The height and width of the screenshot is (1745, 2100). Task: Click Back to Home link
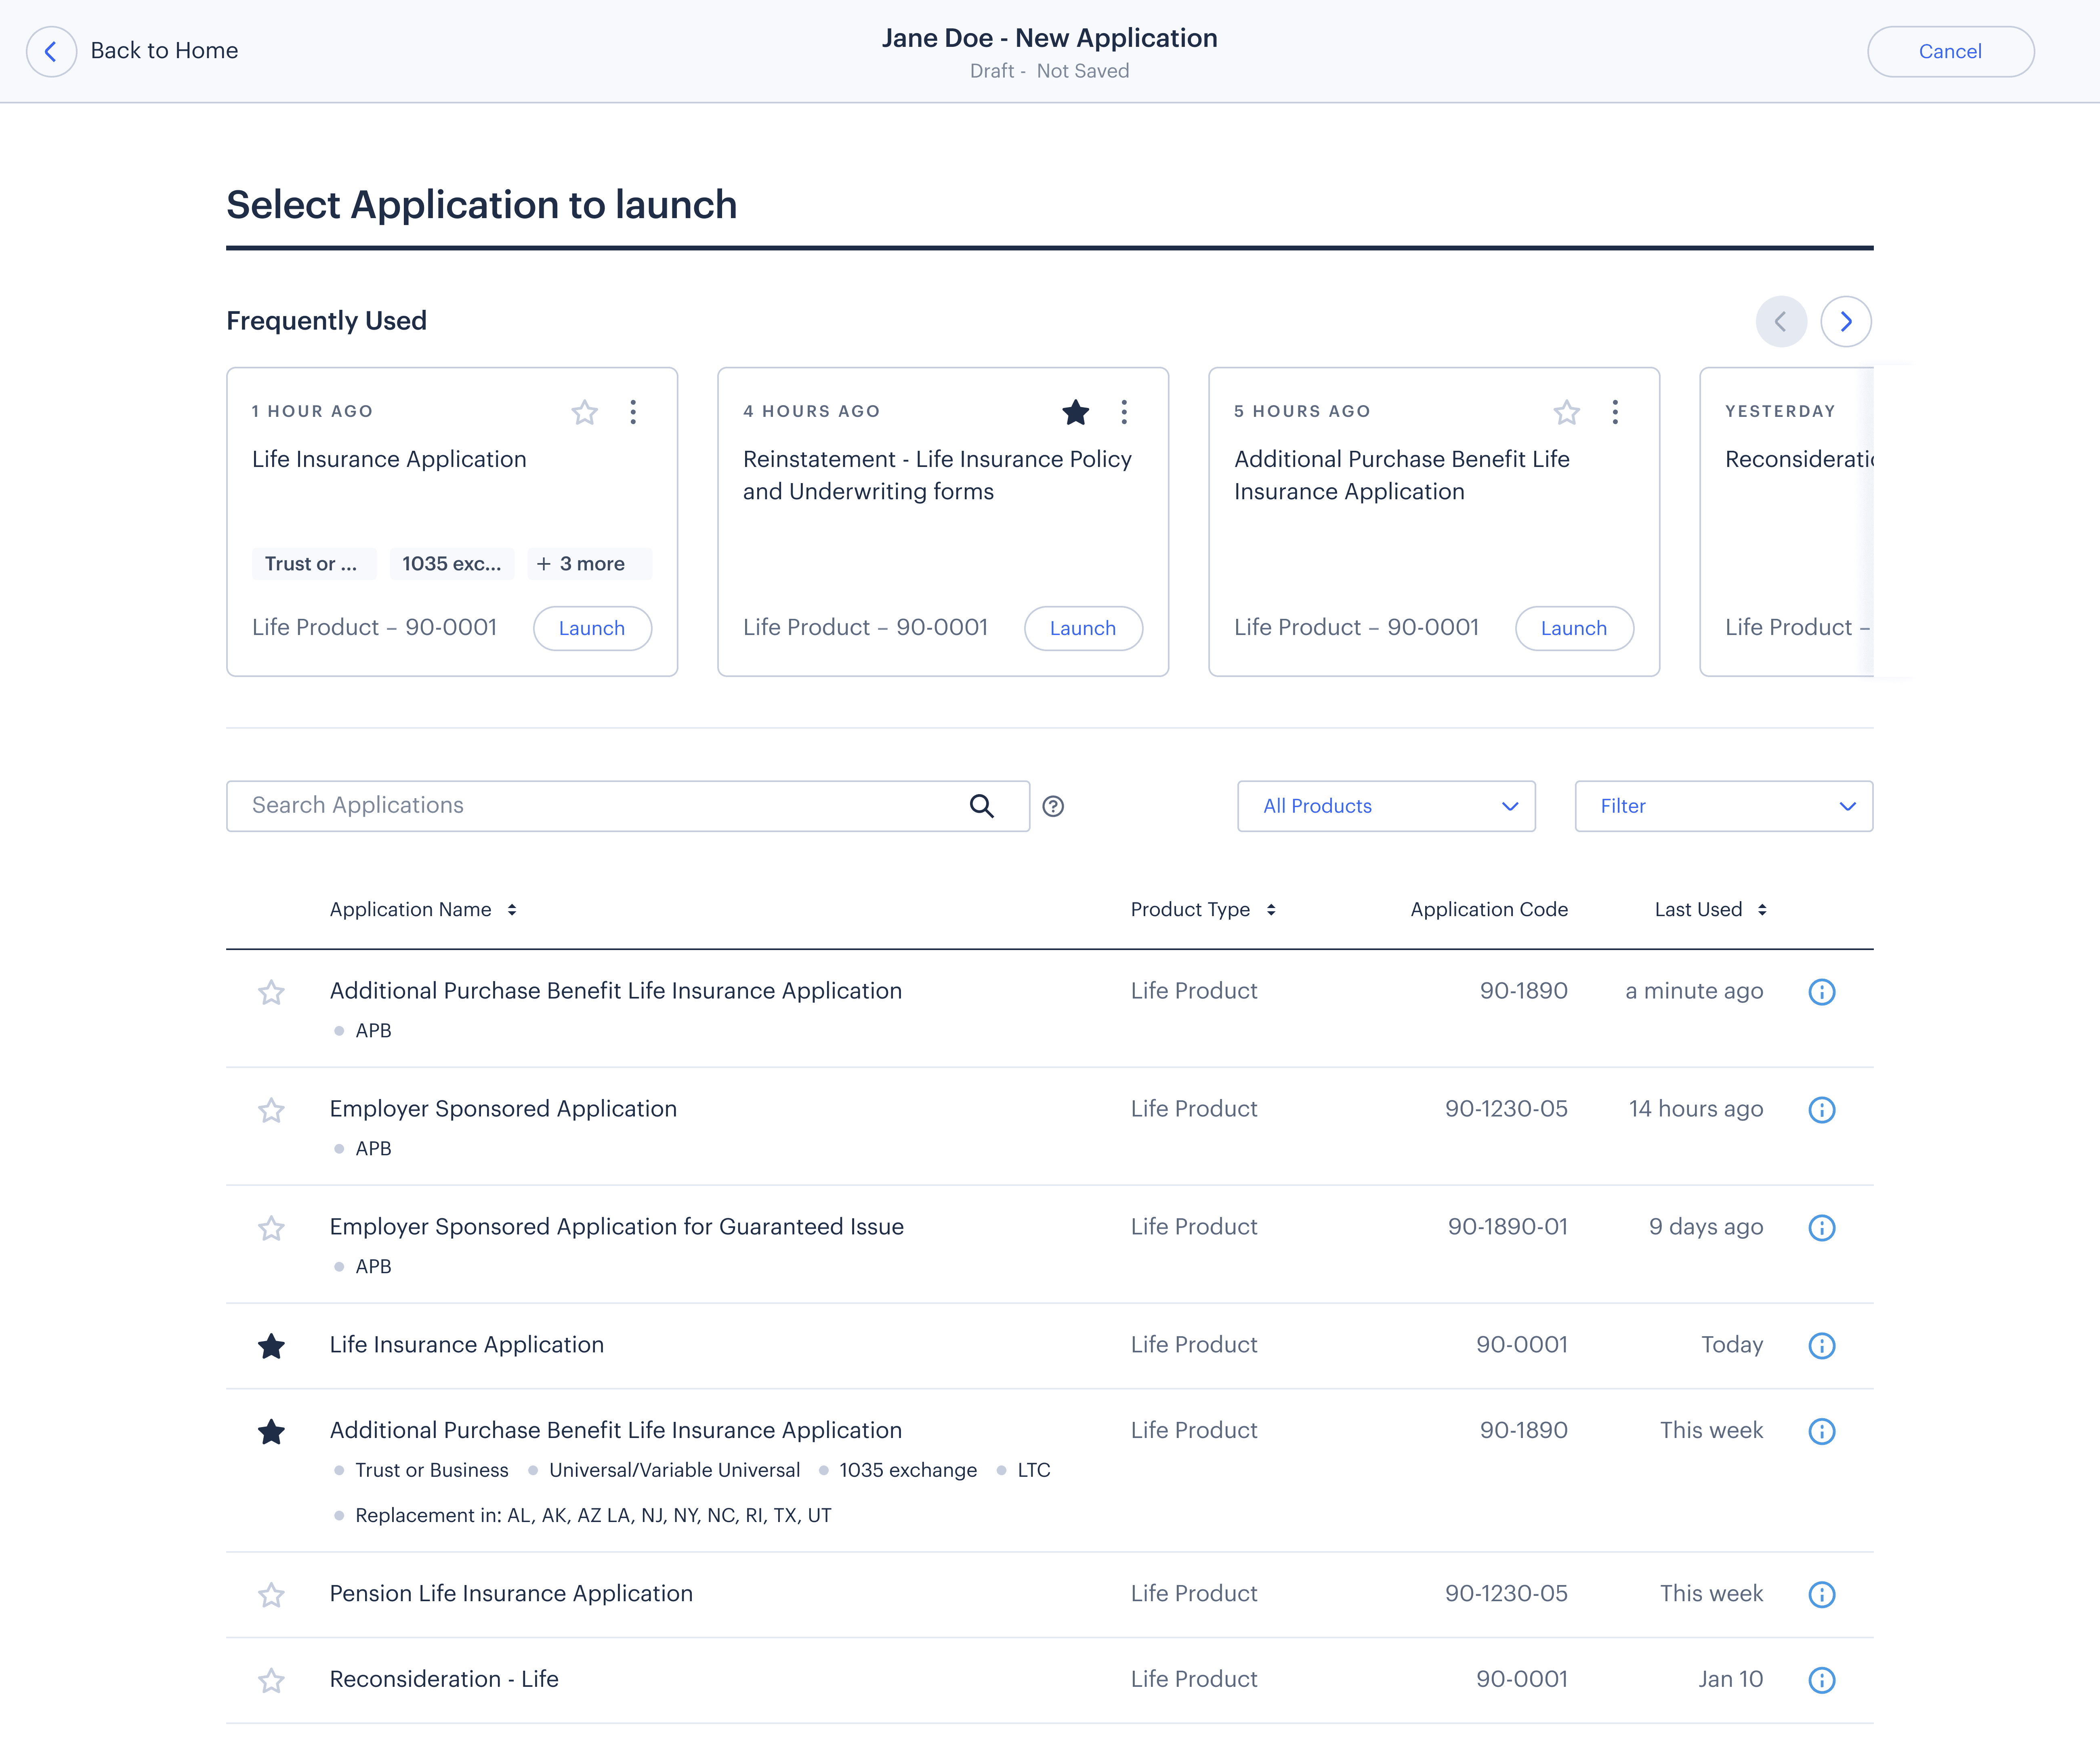164,51
